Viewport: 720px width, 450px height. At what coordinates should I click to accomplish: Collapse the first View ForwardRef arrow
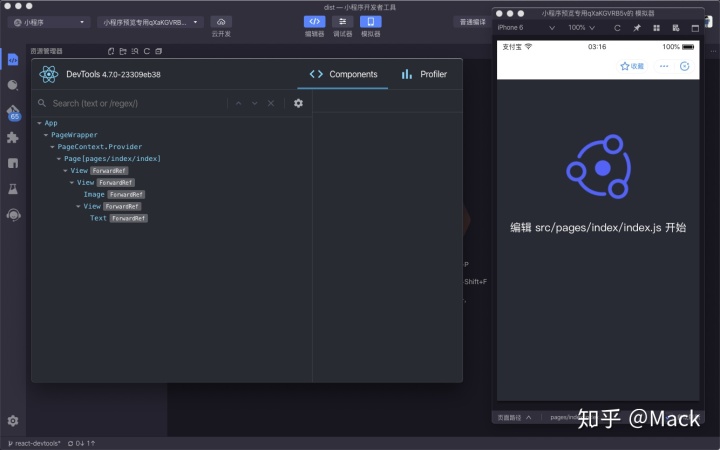click(x=65, y=171)
